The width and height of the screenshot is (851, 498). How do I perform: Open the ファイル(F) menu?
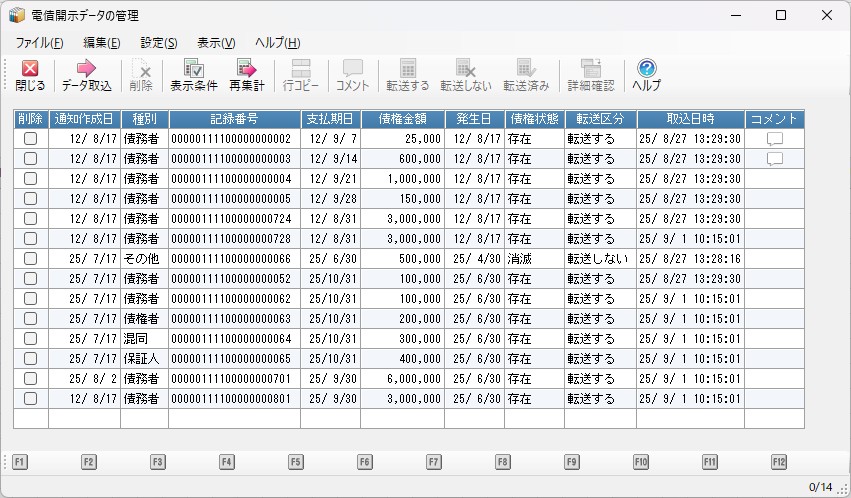(x=39, y=43)
